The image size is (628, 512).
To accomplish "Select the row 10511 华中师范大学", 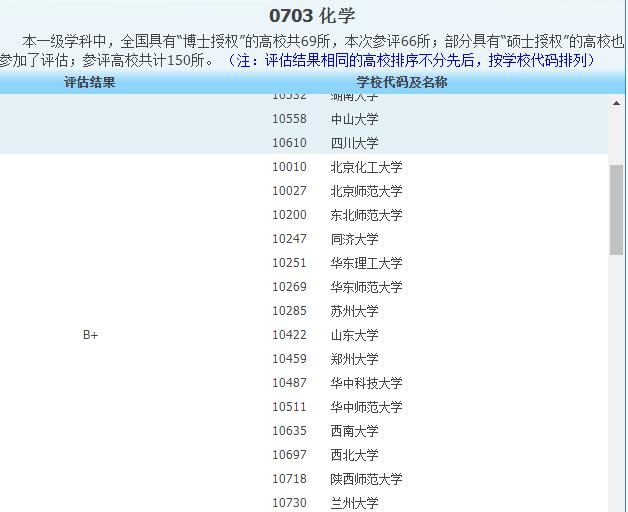I will [337, 407].
